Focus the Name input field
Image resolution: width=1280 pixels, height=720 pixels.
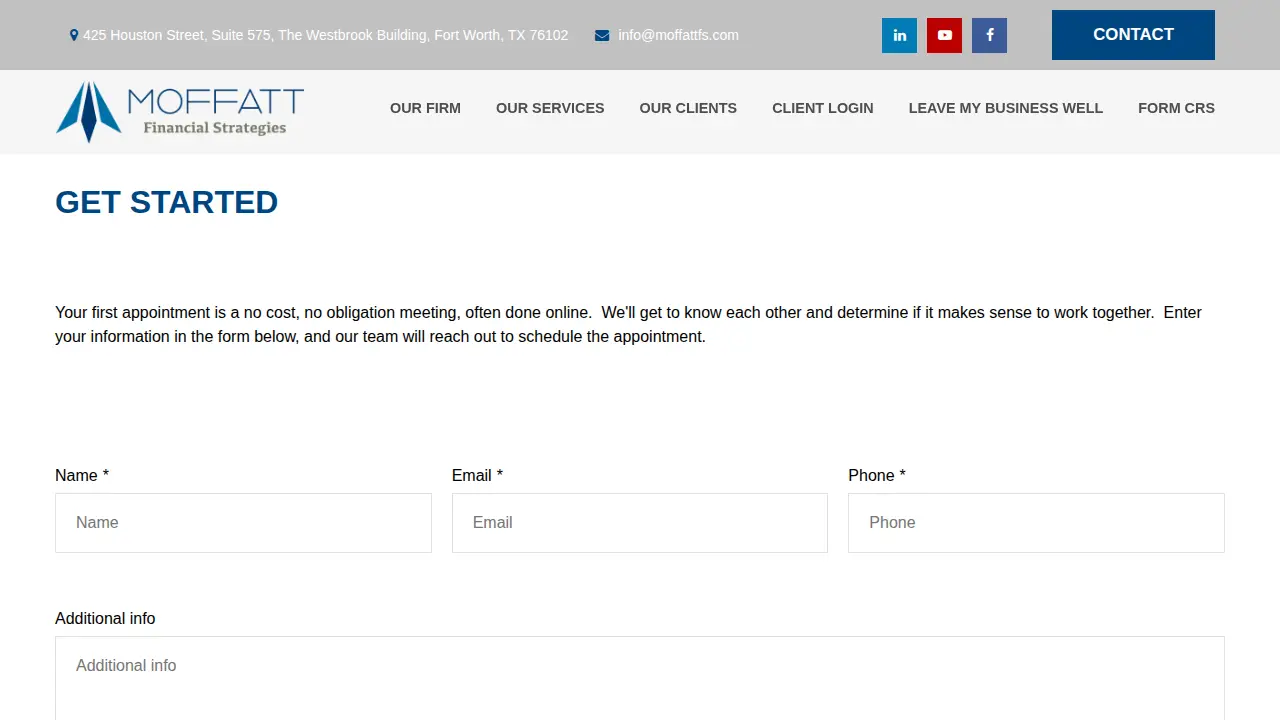(243, 523)
